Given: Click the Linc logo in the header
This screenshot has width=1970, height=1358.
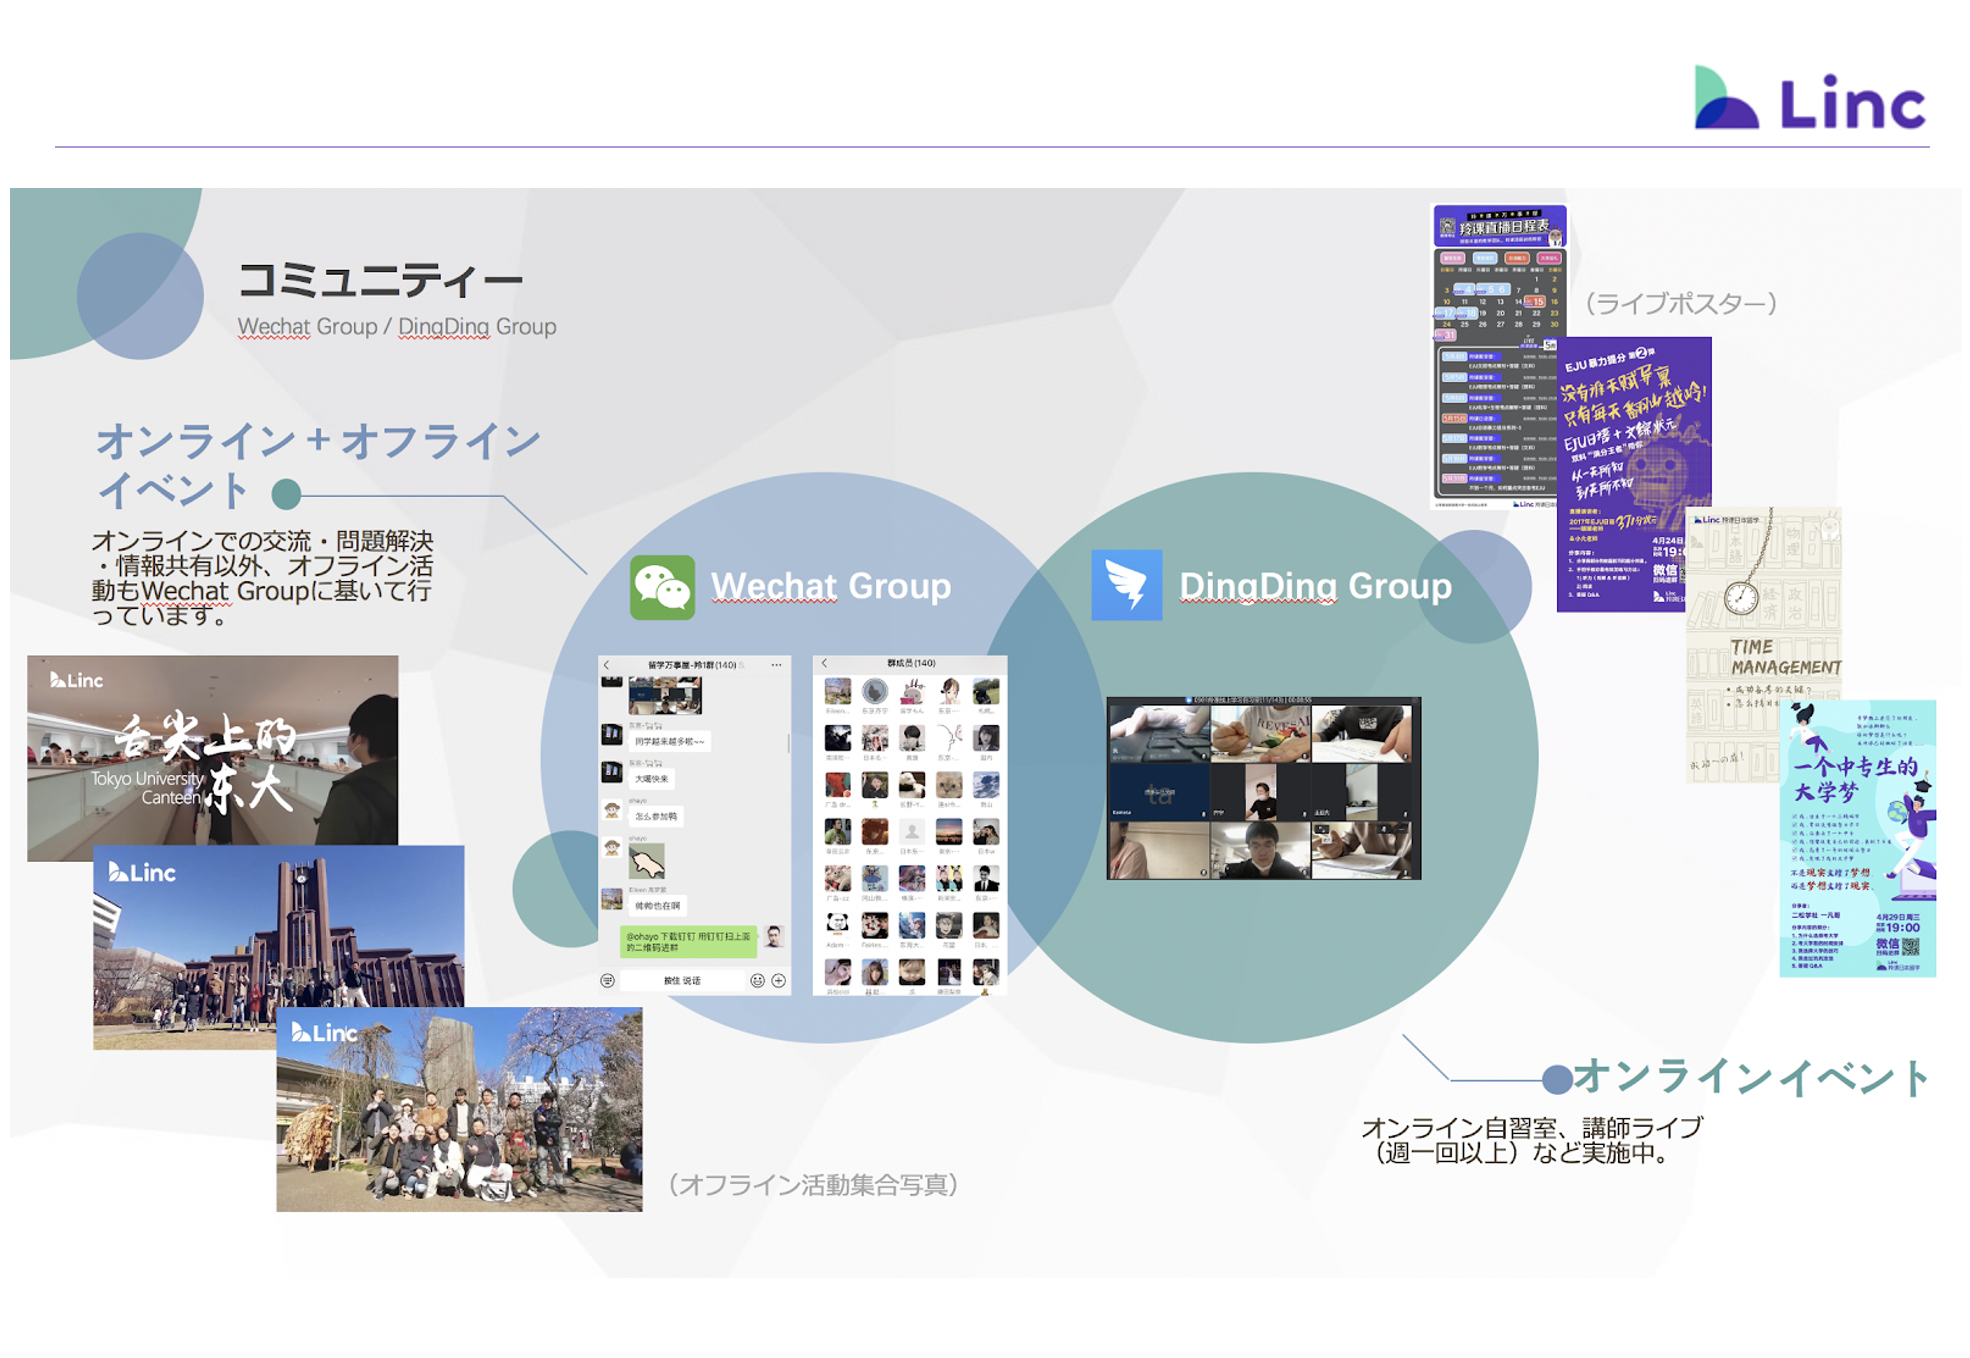Looking at the screenshot, I should click(x=1809, y=98).
